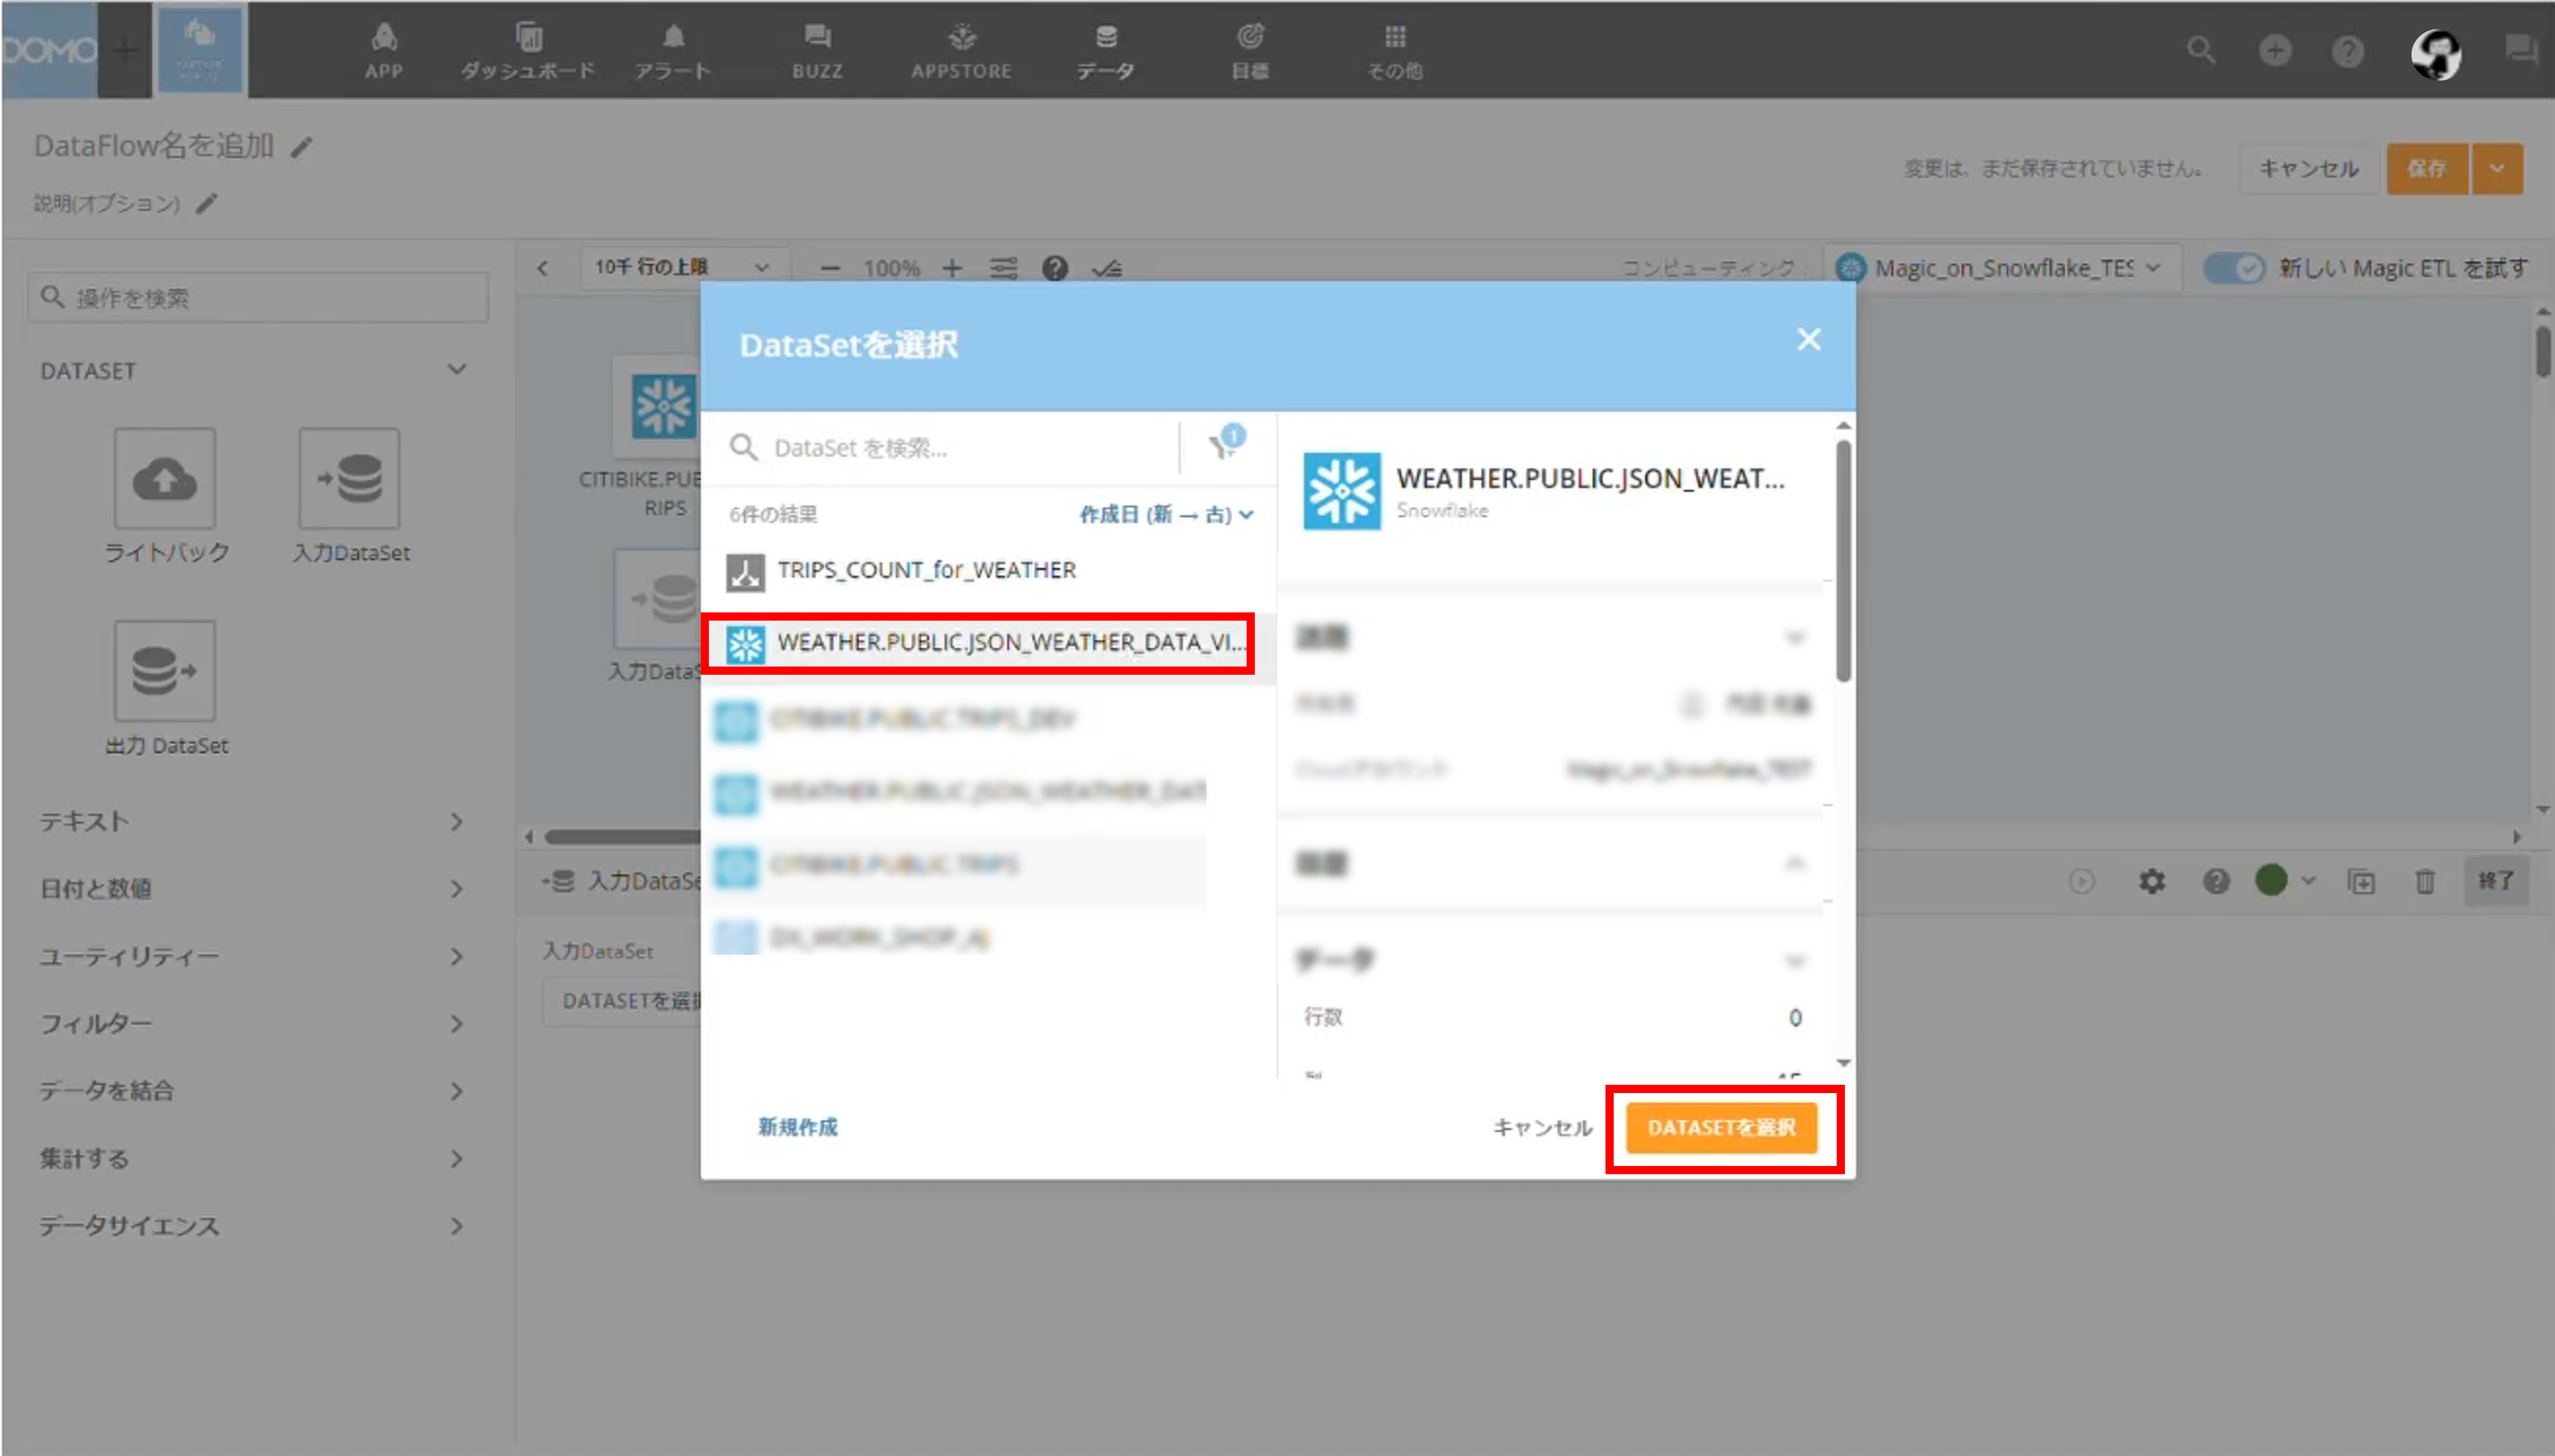Open the save options dropdown arrow
Viewport: 2555px width, 1456px height.
pos(2497,168)
